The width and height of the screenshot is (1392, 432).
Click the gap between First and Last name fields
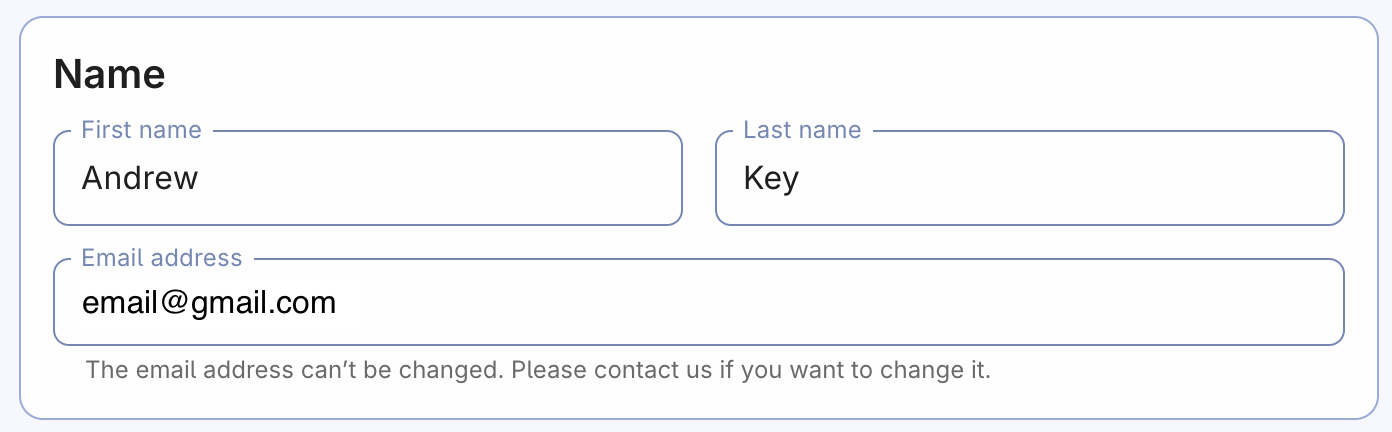(x=699, y=179)
